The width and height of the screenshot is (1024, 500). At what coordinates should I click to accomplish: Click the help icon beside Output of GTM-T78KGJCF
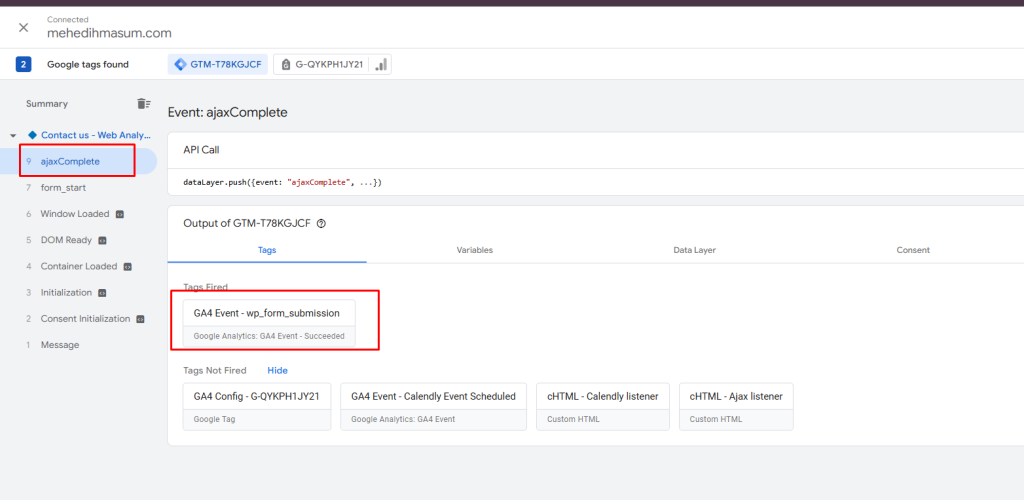point(321,223)
